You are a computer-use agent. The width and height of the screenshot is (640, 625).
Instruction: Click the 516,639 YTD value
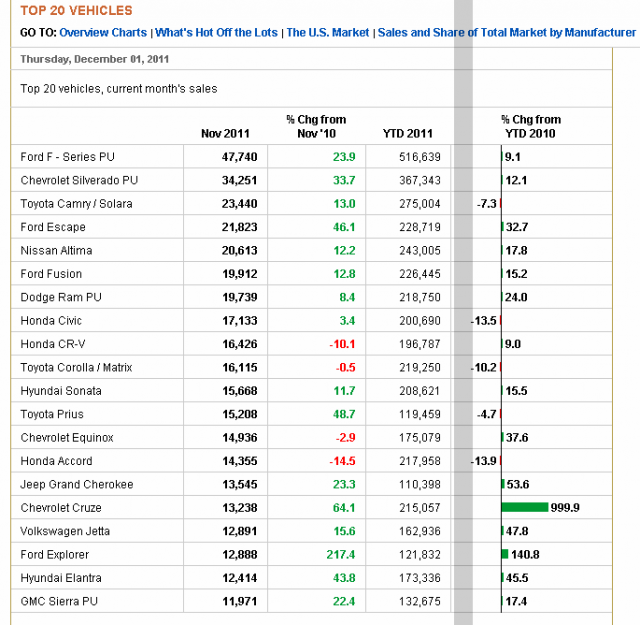420,157
